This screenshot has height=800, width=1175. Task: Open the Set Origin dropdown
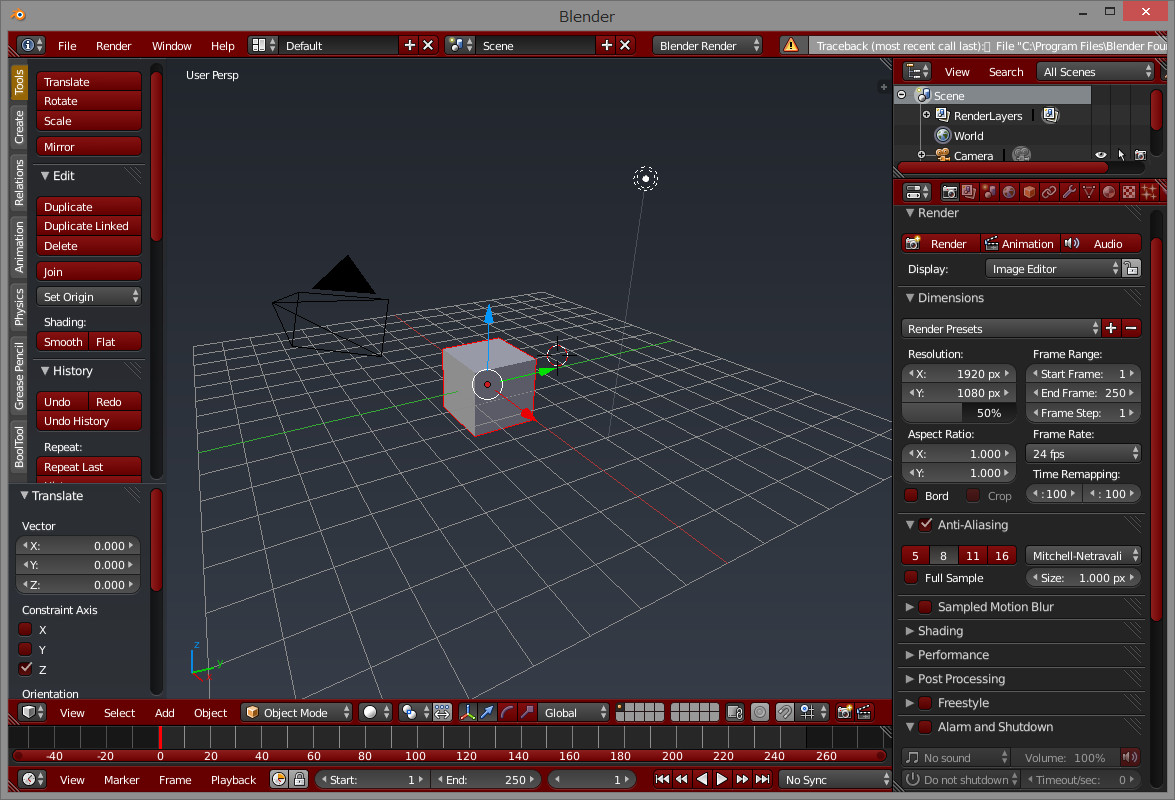pyautogui.click(x=89, y=297)
